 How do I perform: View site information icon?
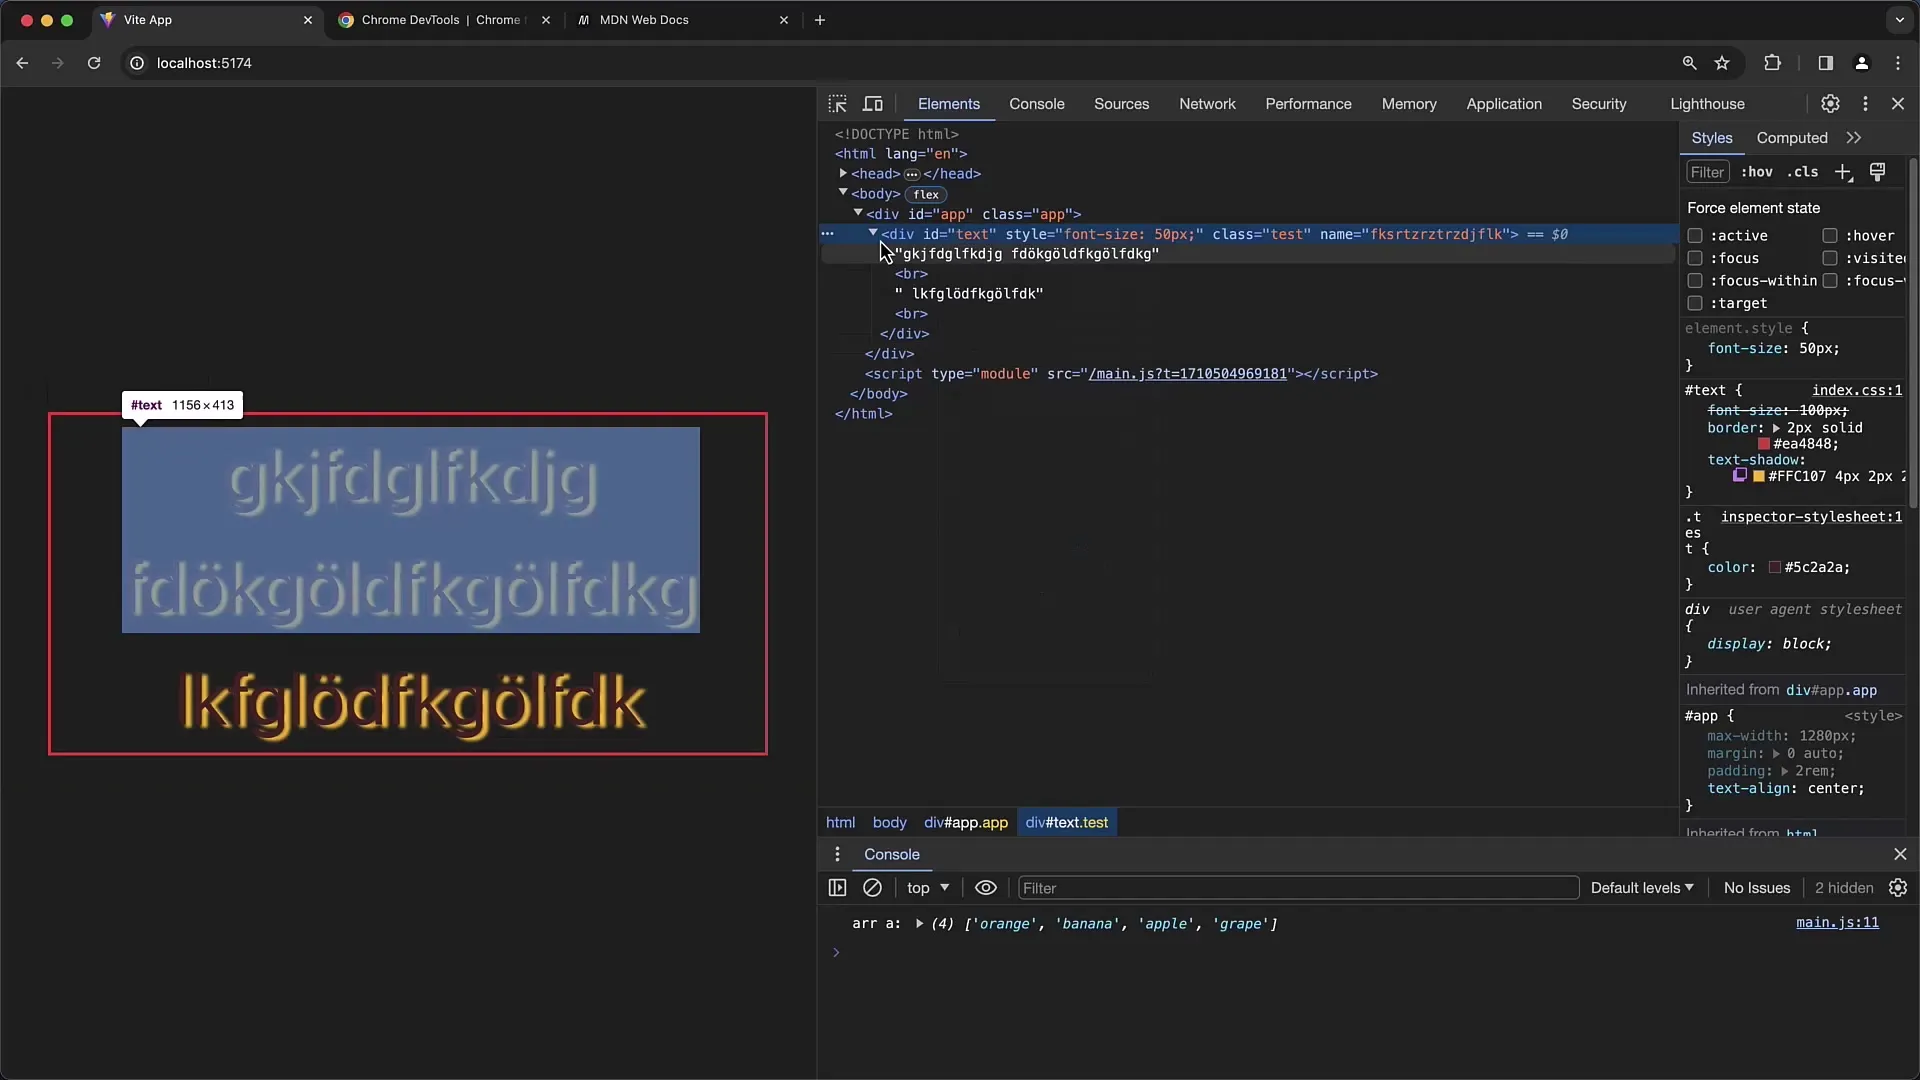137,63
